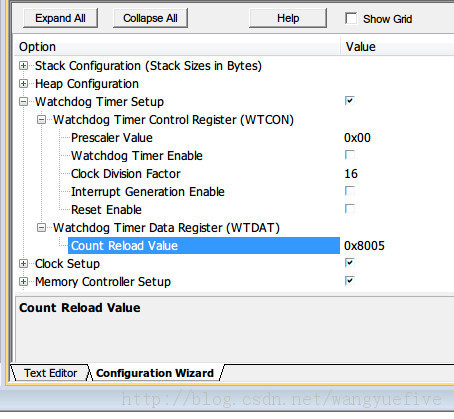
Task: Expand the Stack Configuration node
Action: 23,66
